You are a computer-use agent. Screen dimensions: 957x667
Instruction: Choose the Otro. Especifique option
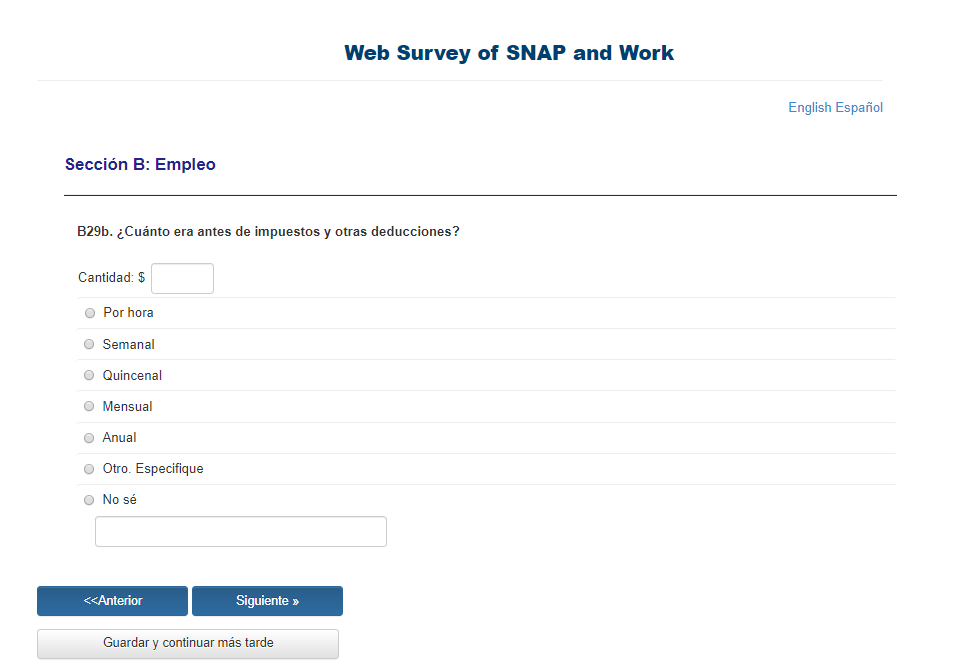point(89,469)
